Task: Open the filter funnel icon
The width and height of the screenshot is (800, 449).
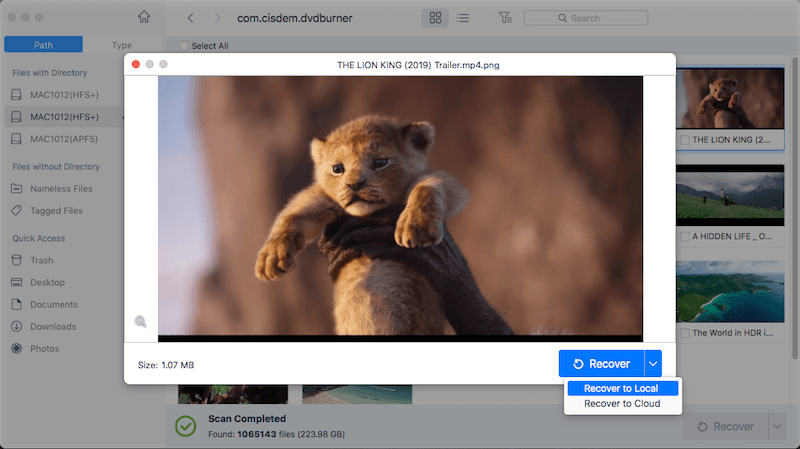Action: (x=505, y=17)
